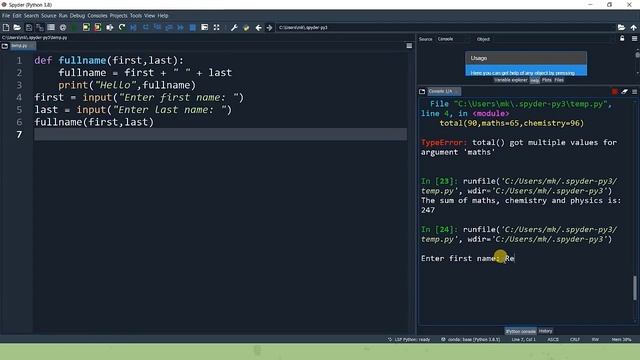Click working directory path field
The height and width of the screenshot is (360, 640).
[x=445, y=27]
